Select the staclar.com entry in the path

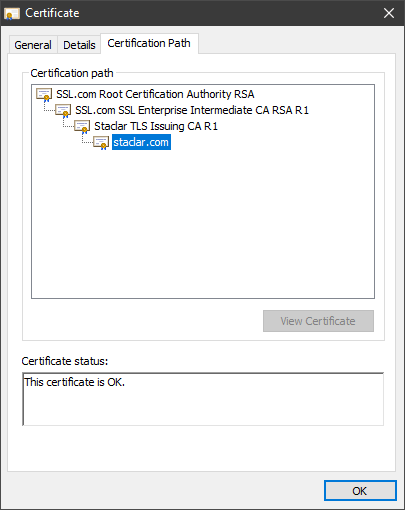(x=141, y=142)
